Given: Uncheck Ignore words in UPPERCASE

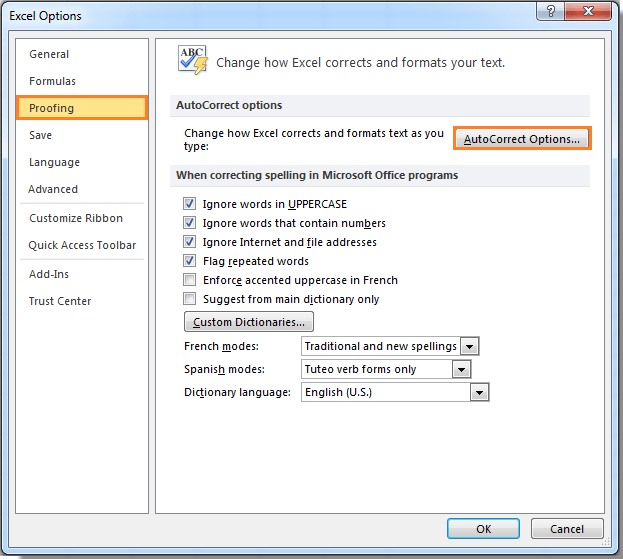Looking at the screenshot, I should pos(190,204).
